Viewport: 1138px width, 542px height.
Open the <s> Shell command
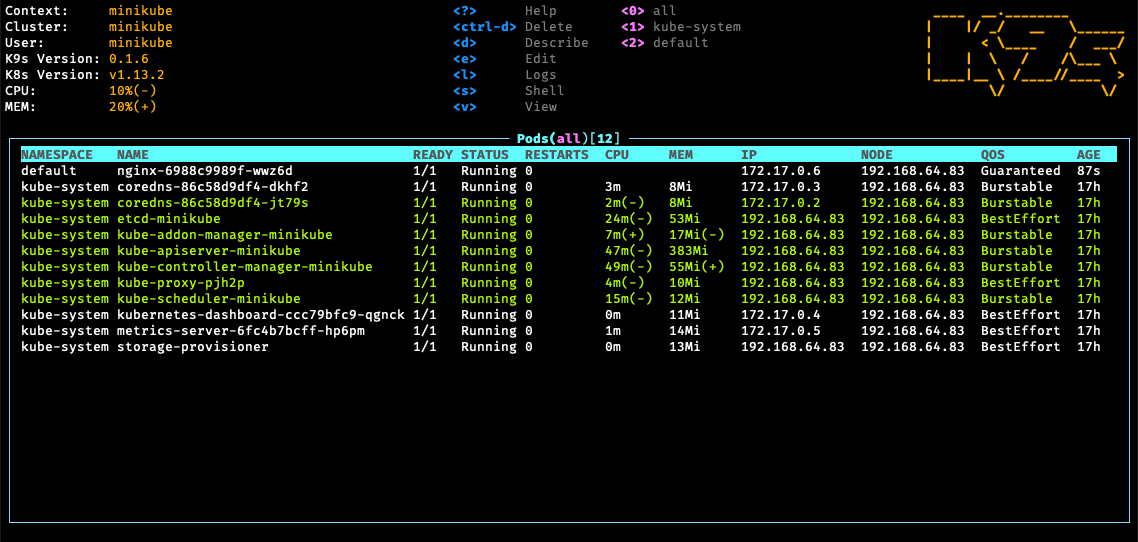coord(509,91)
